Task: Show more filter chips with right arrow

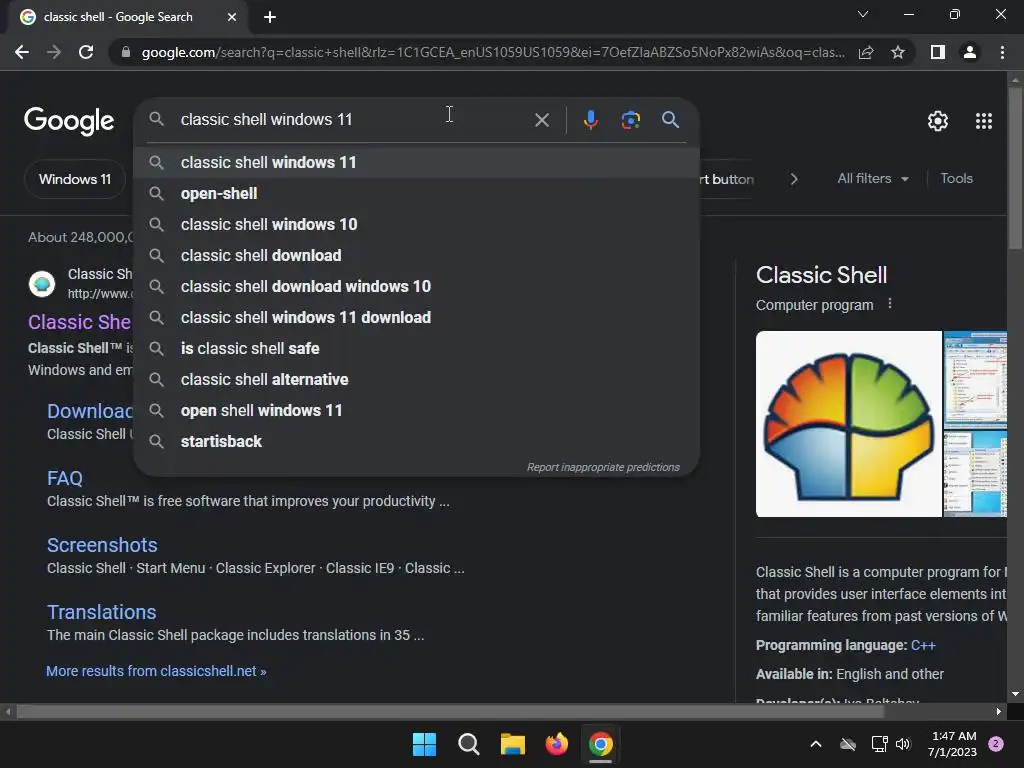Action: (793, 179)
